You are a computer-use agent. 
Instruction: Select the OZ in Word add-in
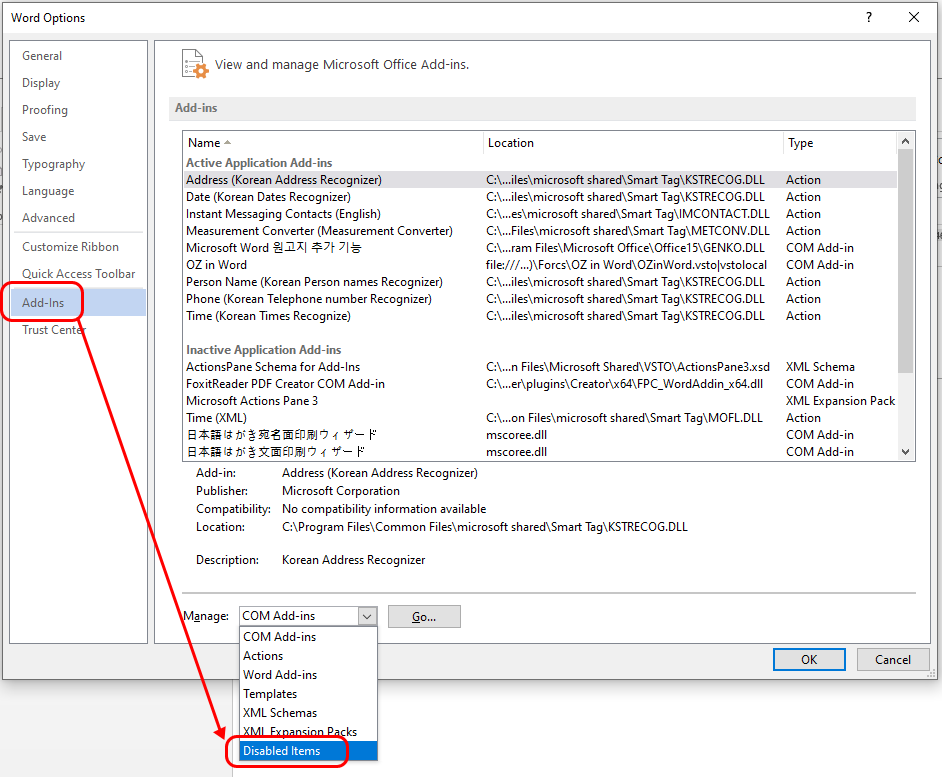540,265
